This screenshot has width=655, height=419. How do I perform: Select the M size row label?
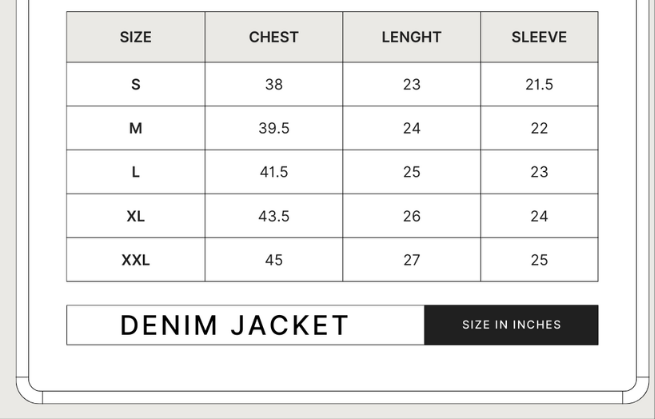pyautogui.click(x=136, y=128)
